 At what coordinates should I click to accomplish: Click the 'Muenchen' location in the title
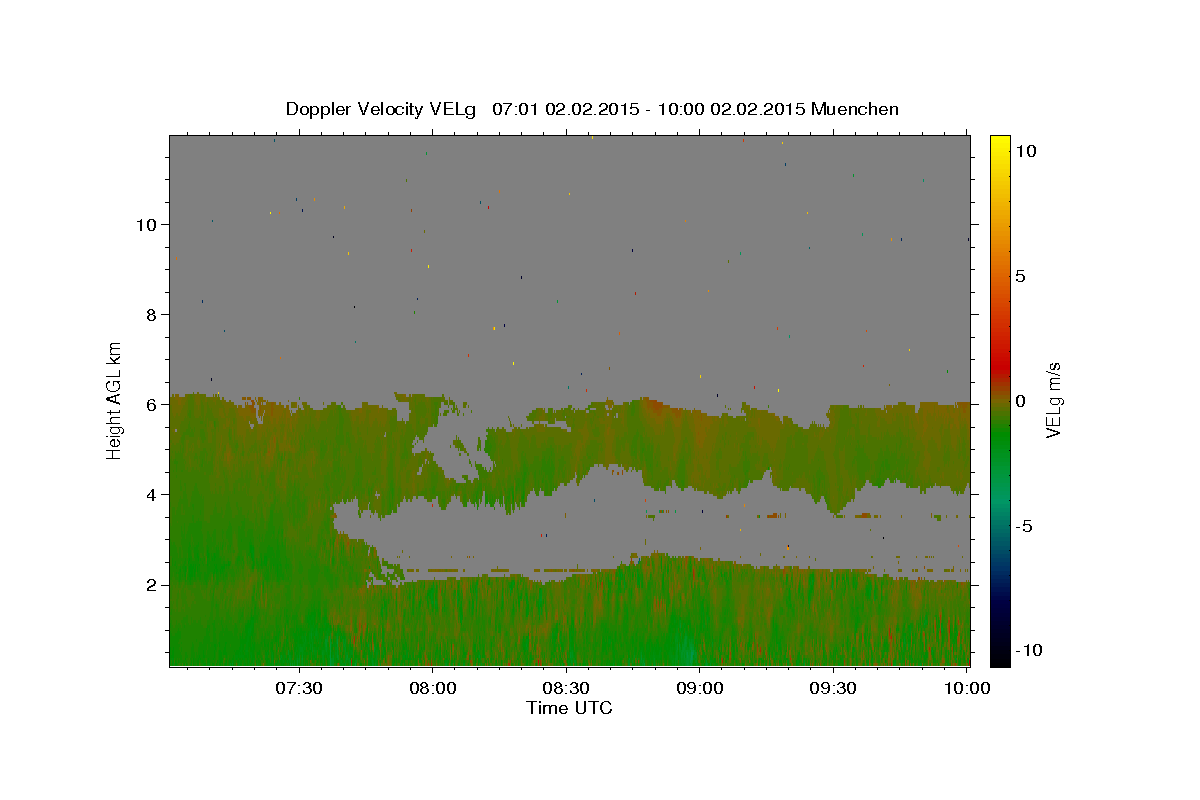click(855, 109)
